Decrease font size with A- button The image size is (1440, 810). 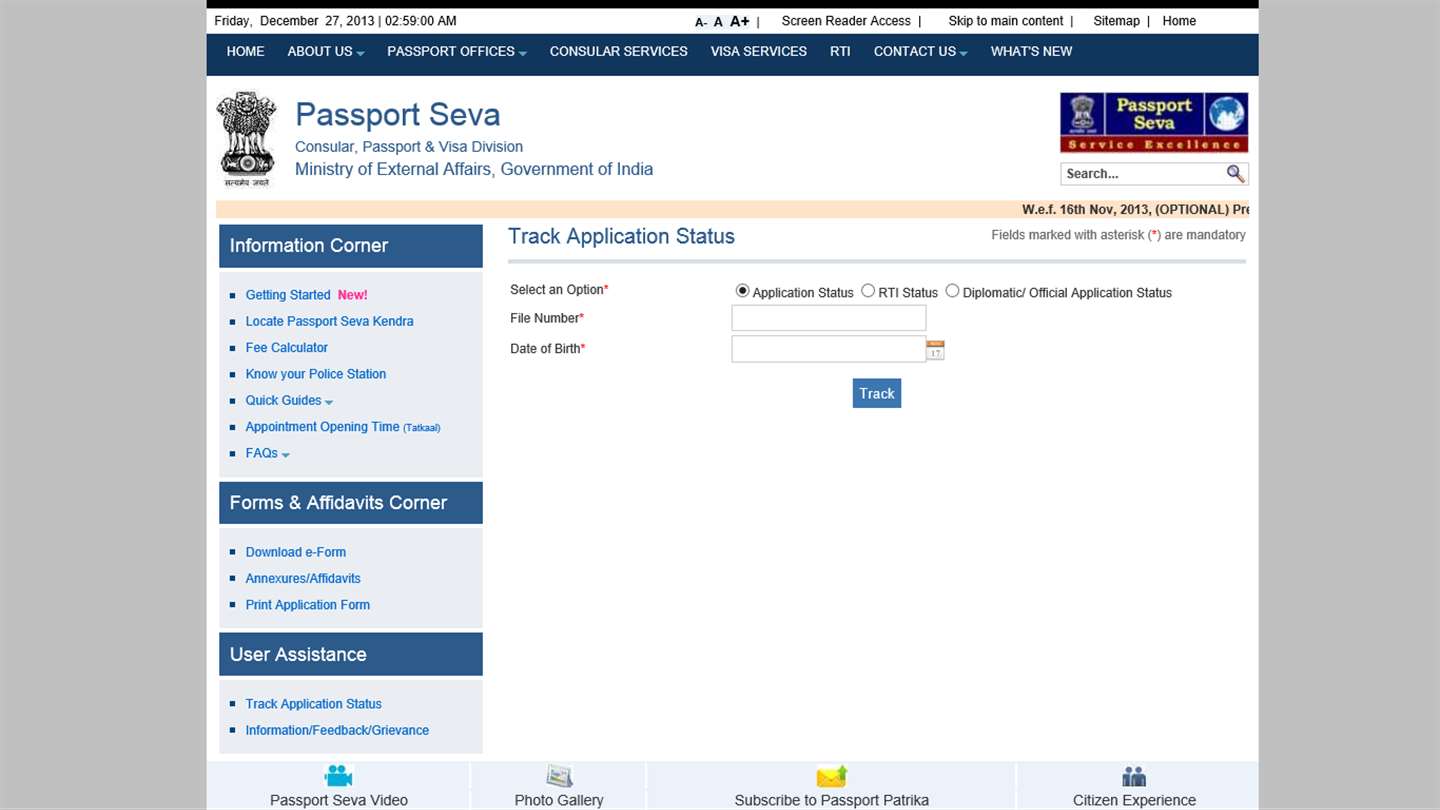click(700, 22)
